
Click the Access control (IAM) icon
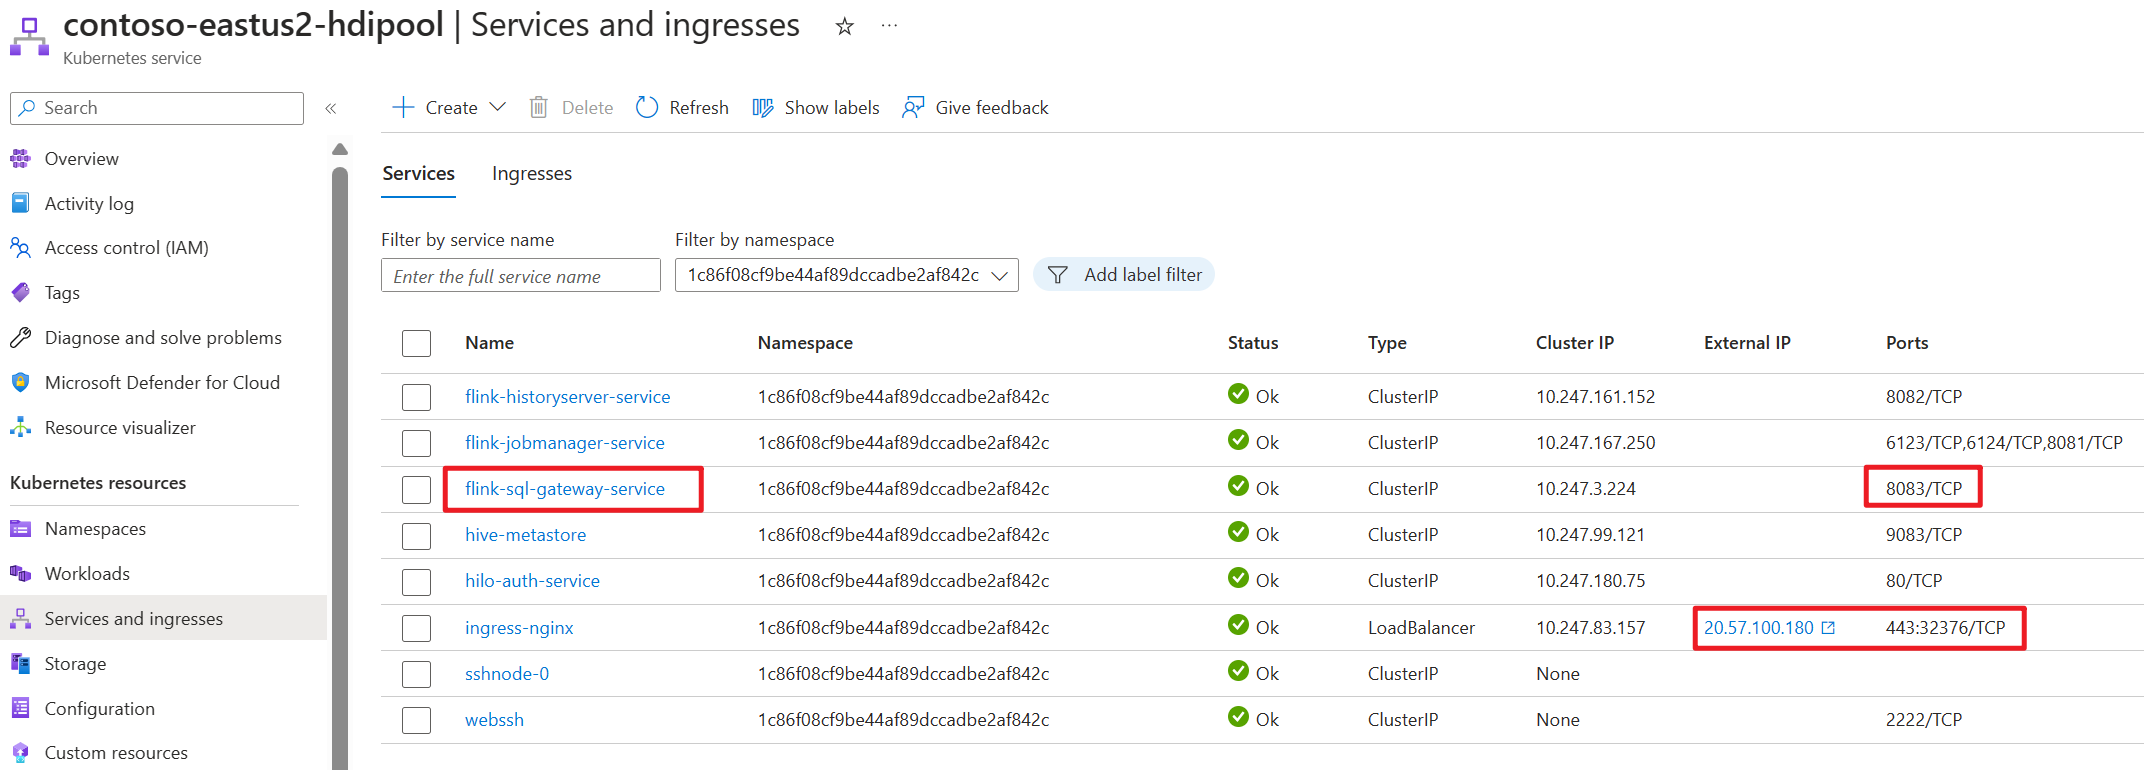pyautogui.click(x=20, y=247)
